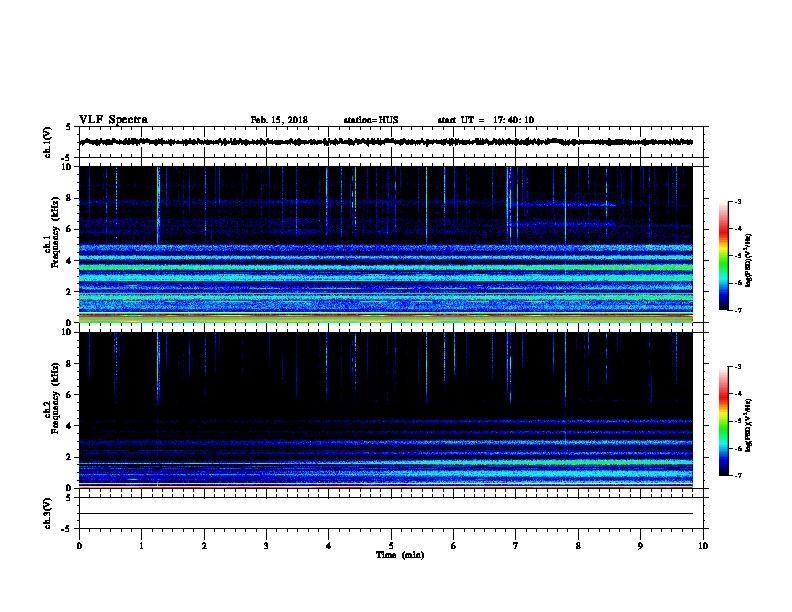Image resolution: width=792 pixels, height=612 pixels.
Task: Click time axis tick label '10'
Action: click(703, 546)
